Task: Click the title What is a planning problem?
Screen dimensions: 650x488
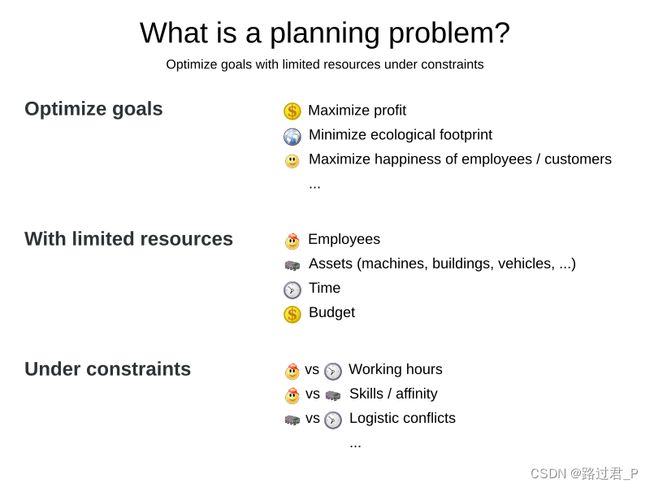Action: tap(325, 33)
